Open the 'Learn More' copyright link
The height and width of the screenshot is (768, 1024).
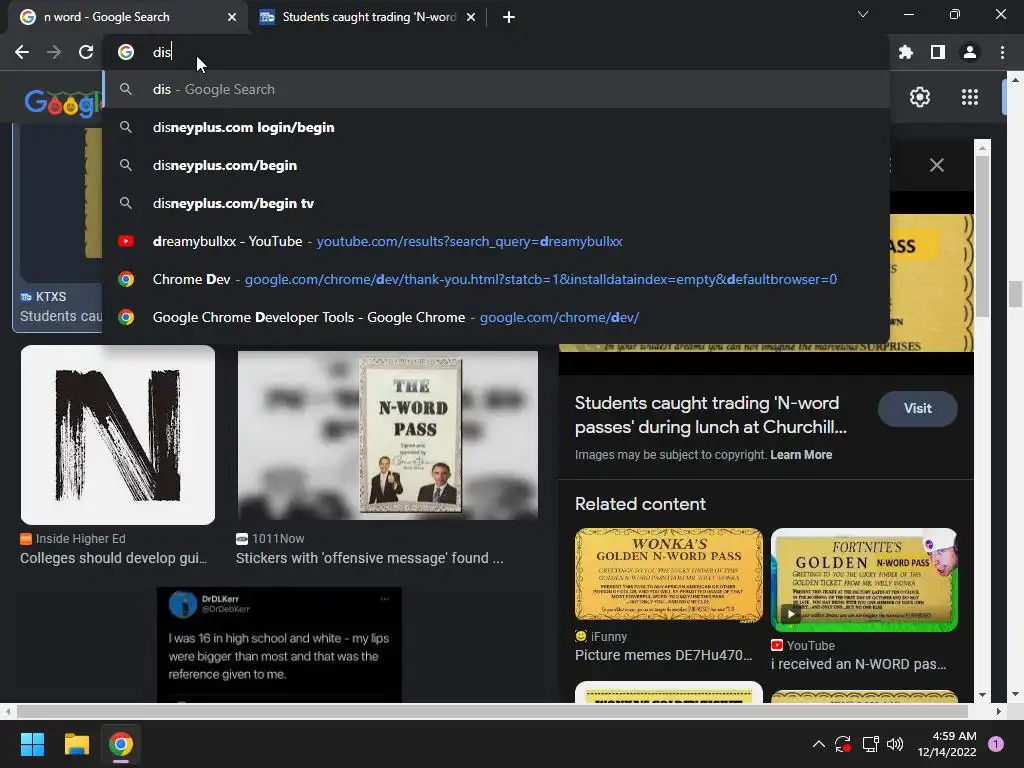point(801,455)
